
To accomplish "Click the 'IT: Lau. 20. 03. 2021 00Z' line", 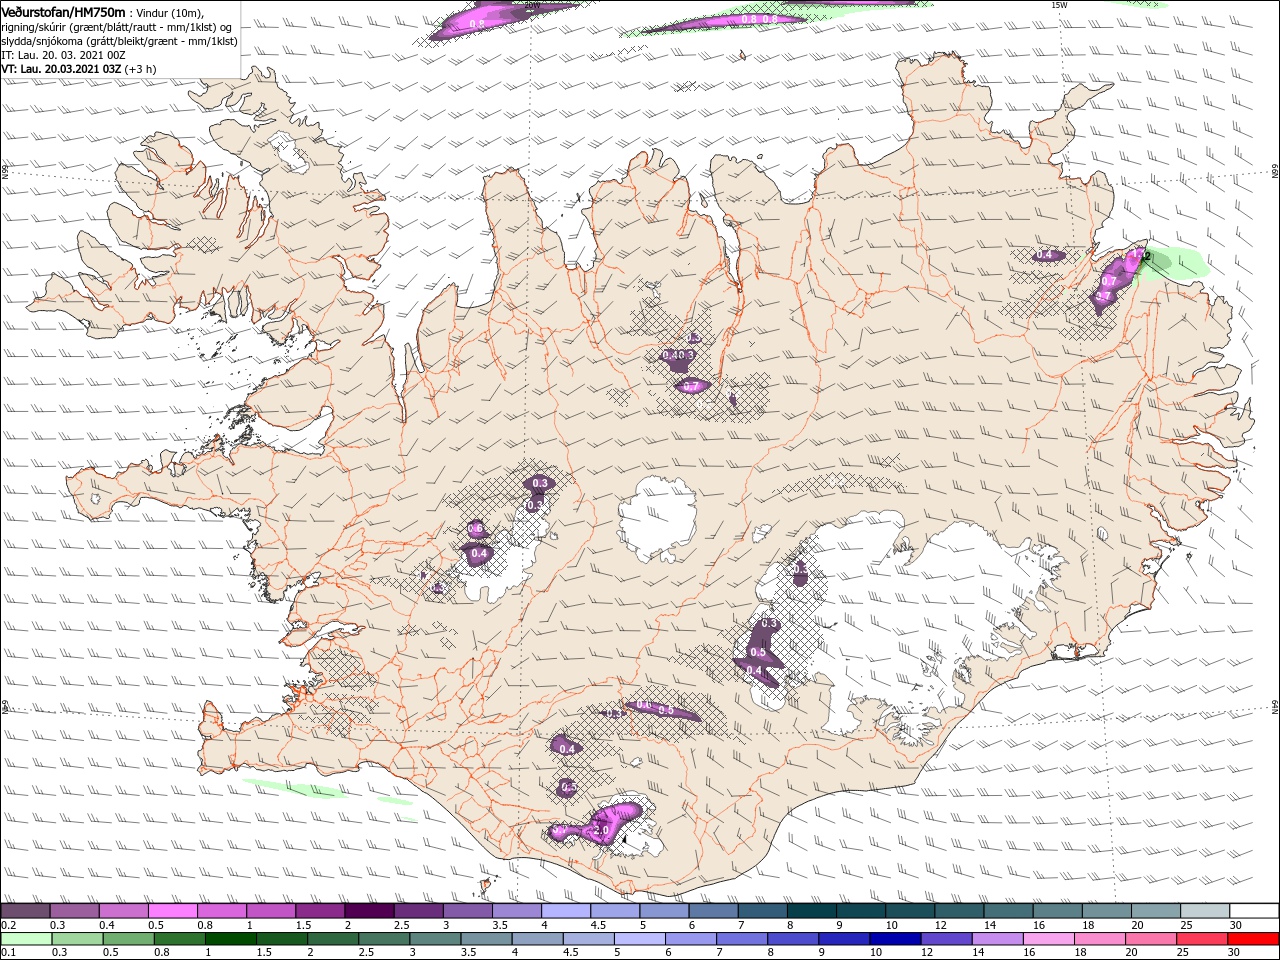I will pos(62,55).
